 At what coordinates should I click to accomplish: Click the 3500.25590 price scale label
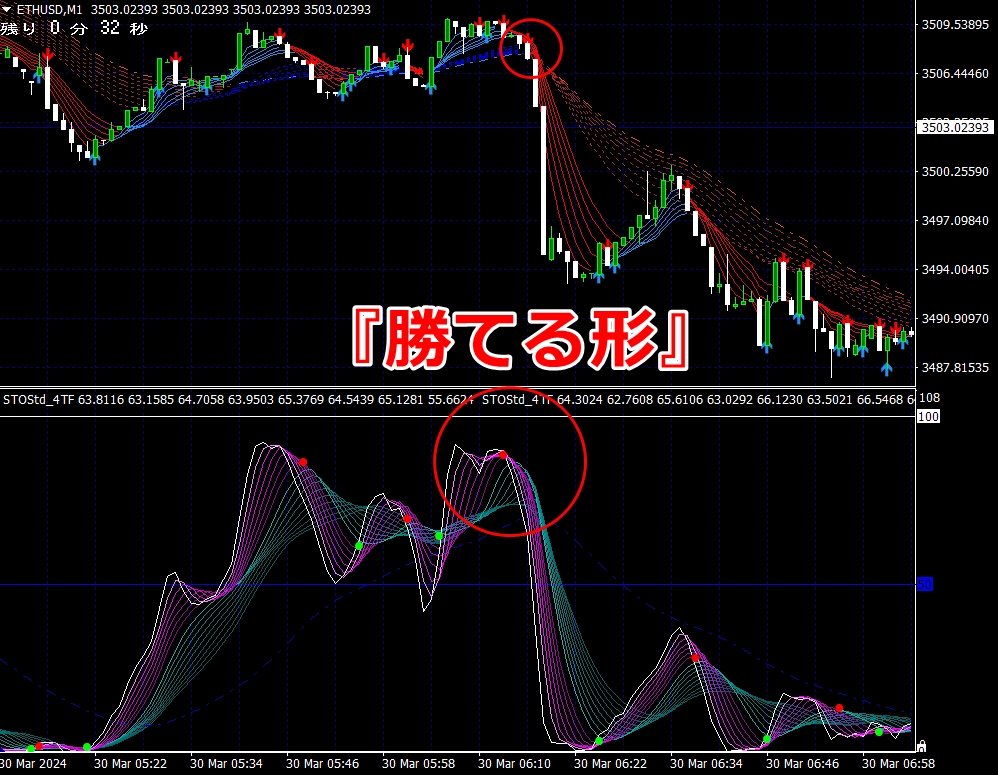[955, 172]
